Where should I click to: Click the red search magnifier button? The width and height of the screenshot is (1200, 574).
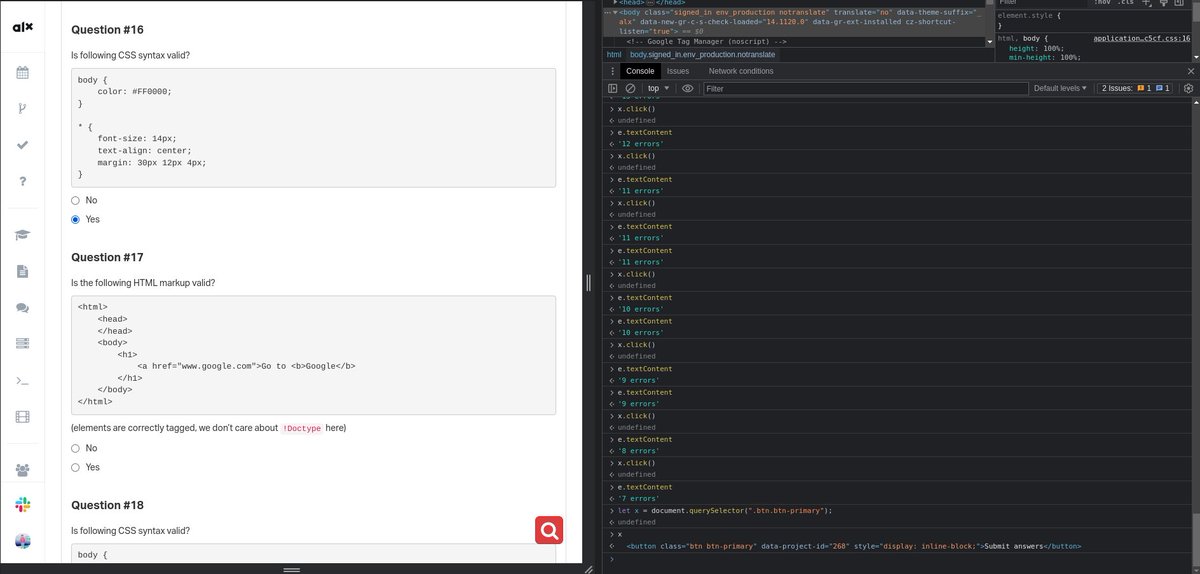click(x=549, y=529)
